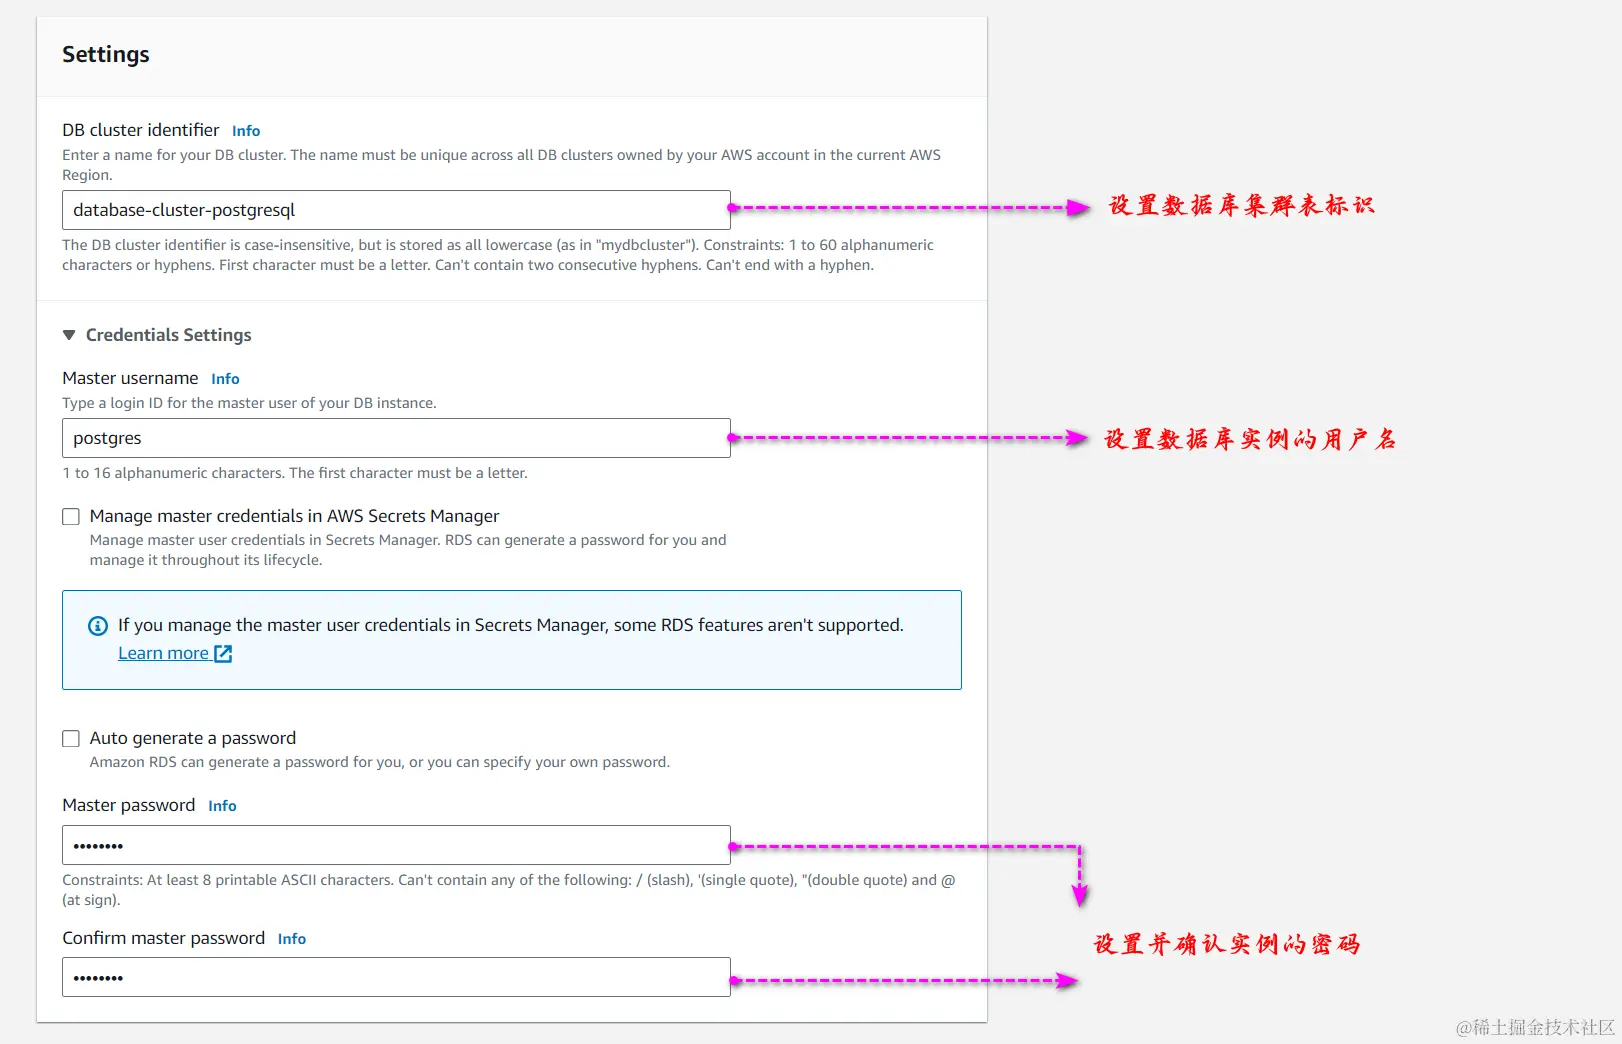Click the 'Credentials Settings' heading text
Viewport: 1622px width, 1044px height.
(x=169, y=335)
